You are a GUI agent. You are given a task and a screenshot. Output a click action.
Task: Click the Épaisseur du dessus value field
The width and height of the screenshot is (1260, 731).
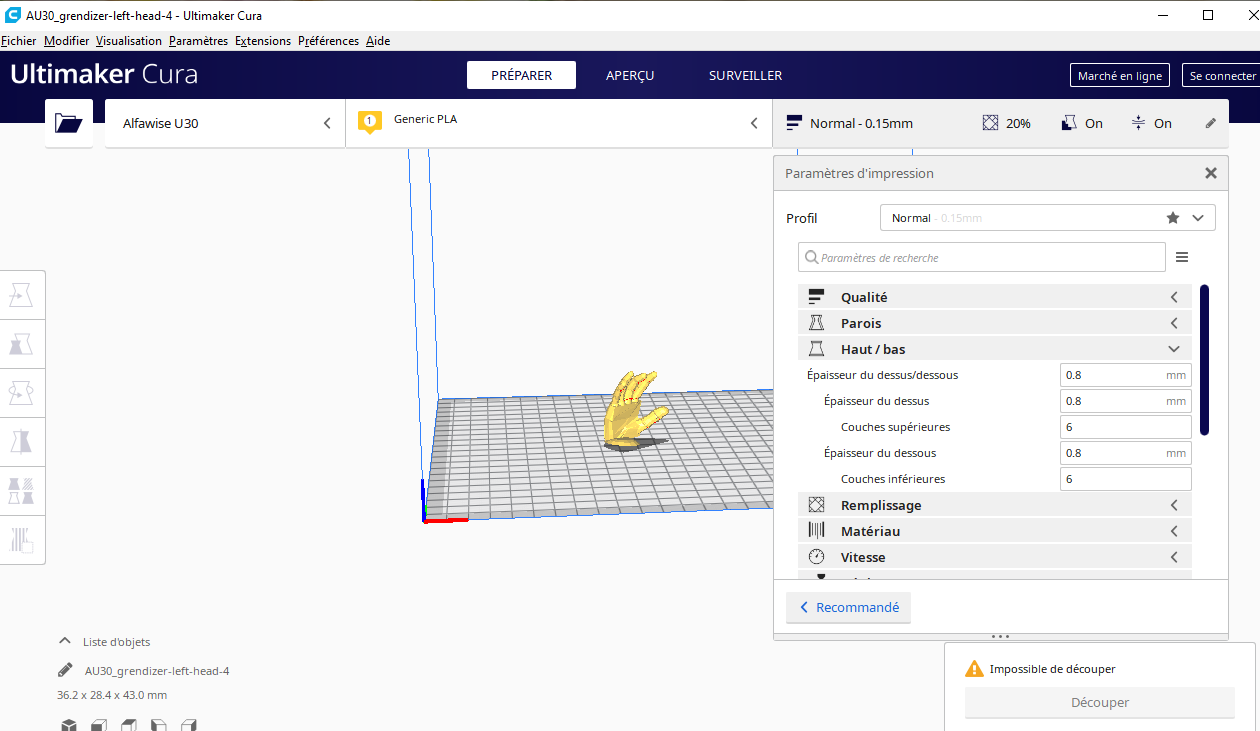coord(1126,401)
